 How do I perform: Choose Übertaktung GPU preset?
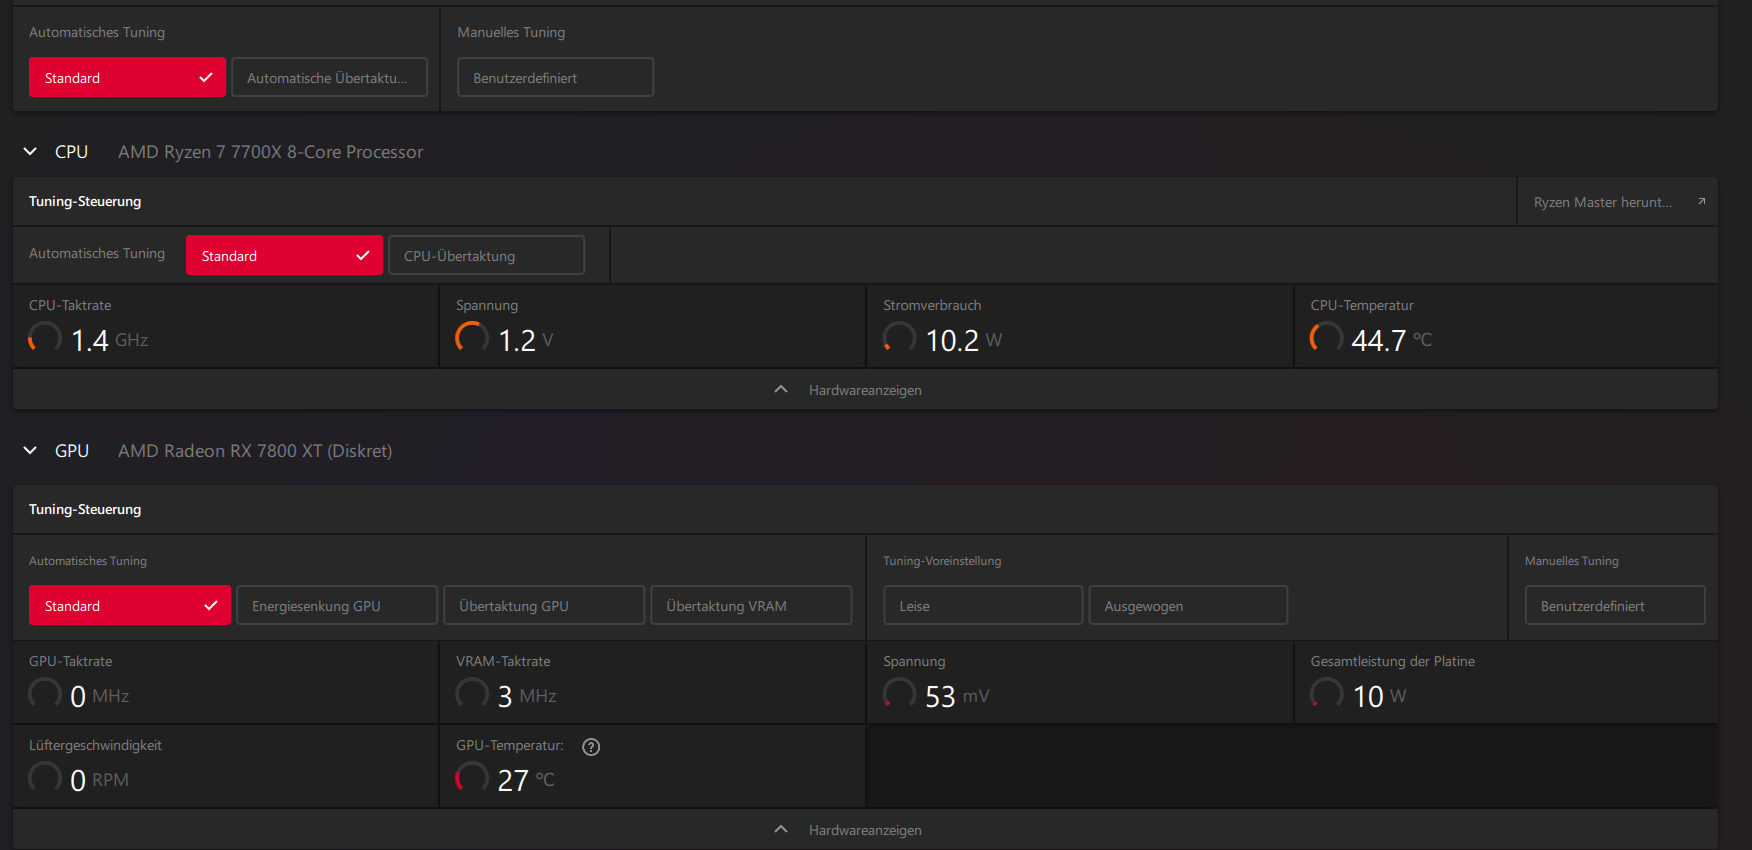(544, 605)
